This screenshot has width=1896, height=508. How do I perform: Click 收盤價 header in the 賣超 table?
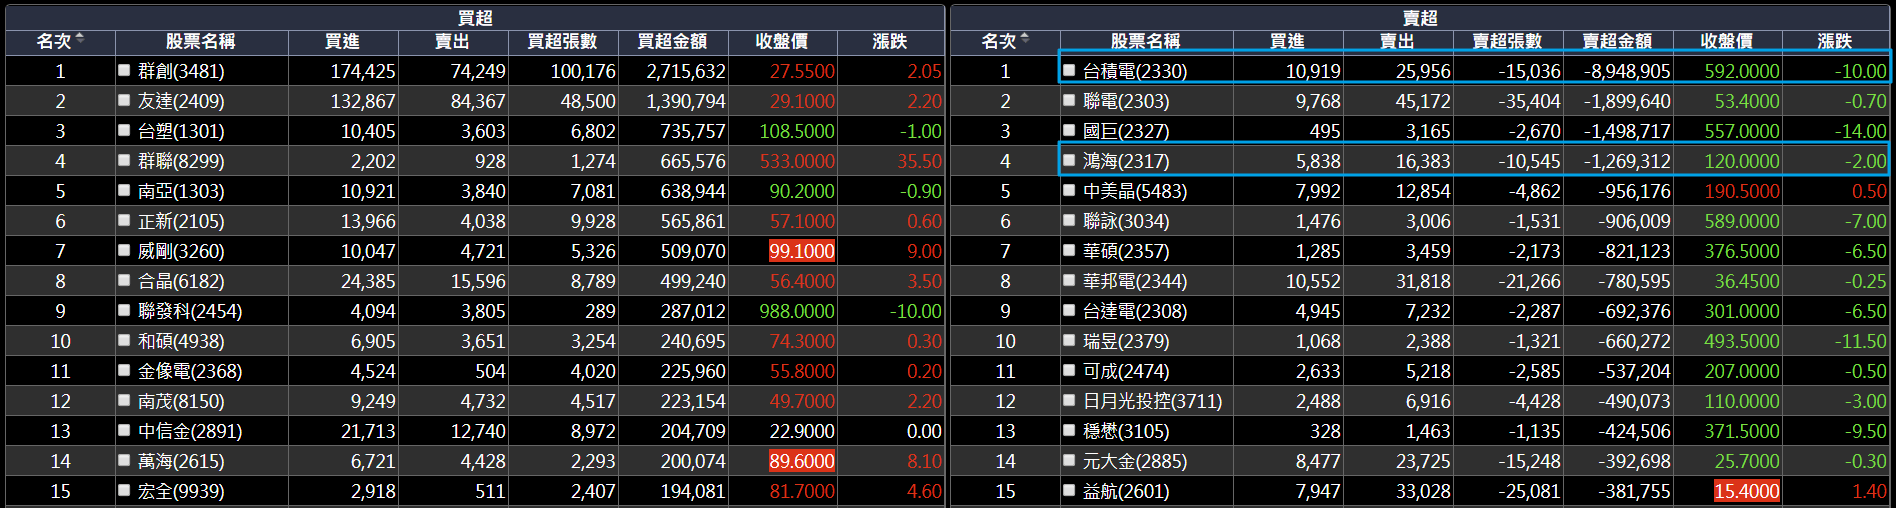pos(1727,41)
